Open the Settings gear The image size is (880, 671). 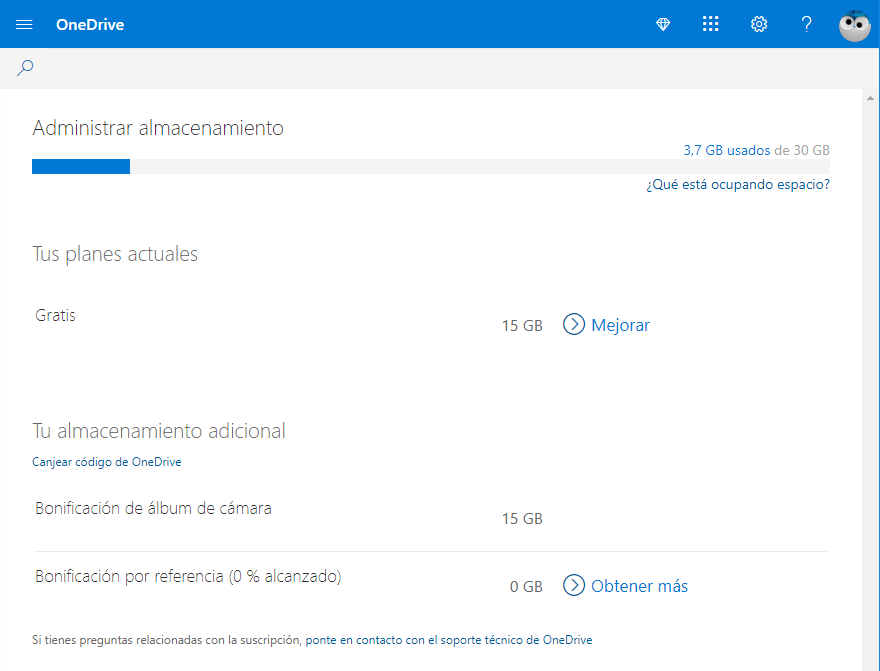click(x=759, y=24)
